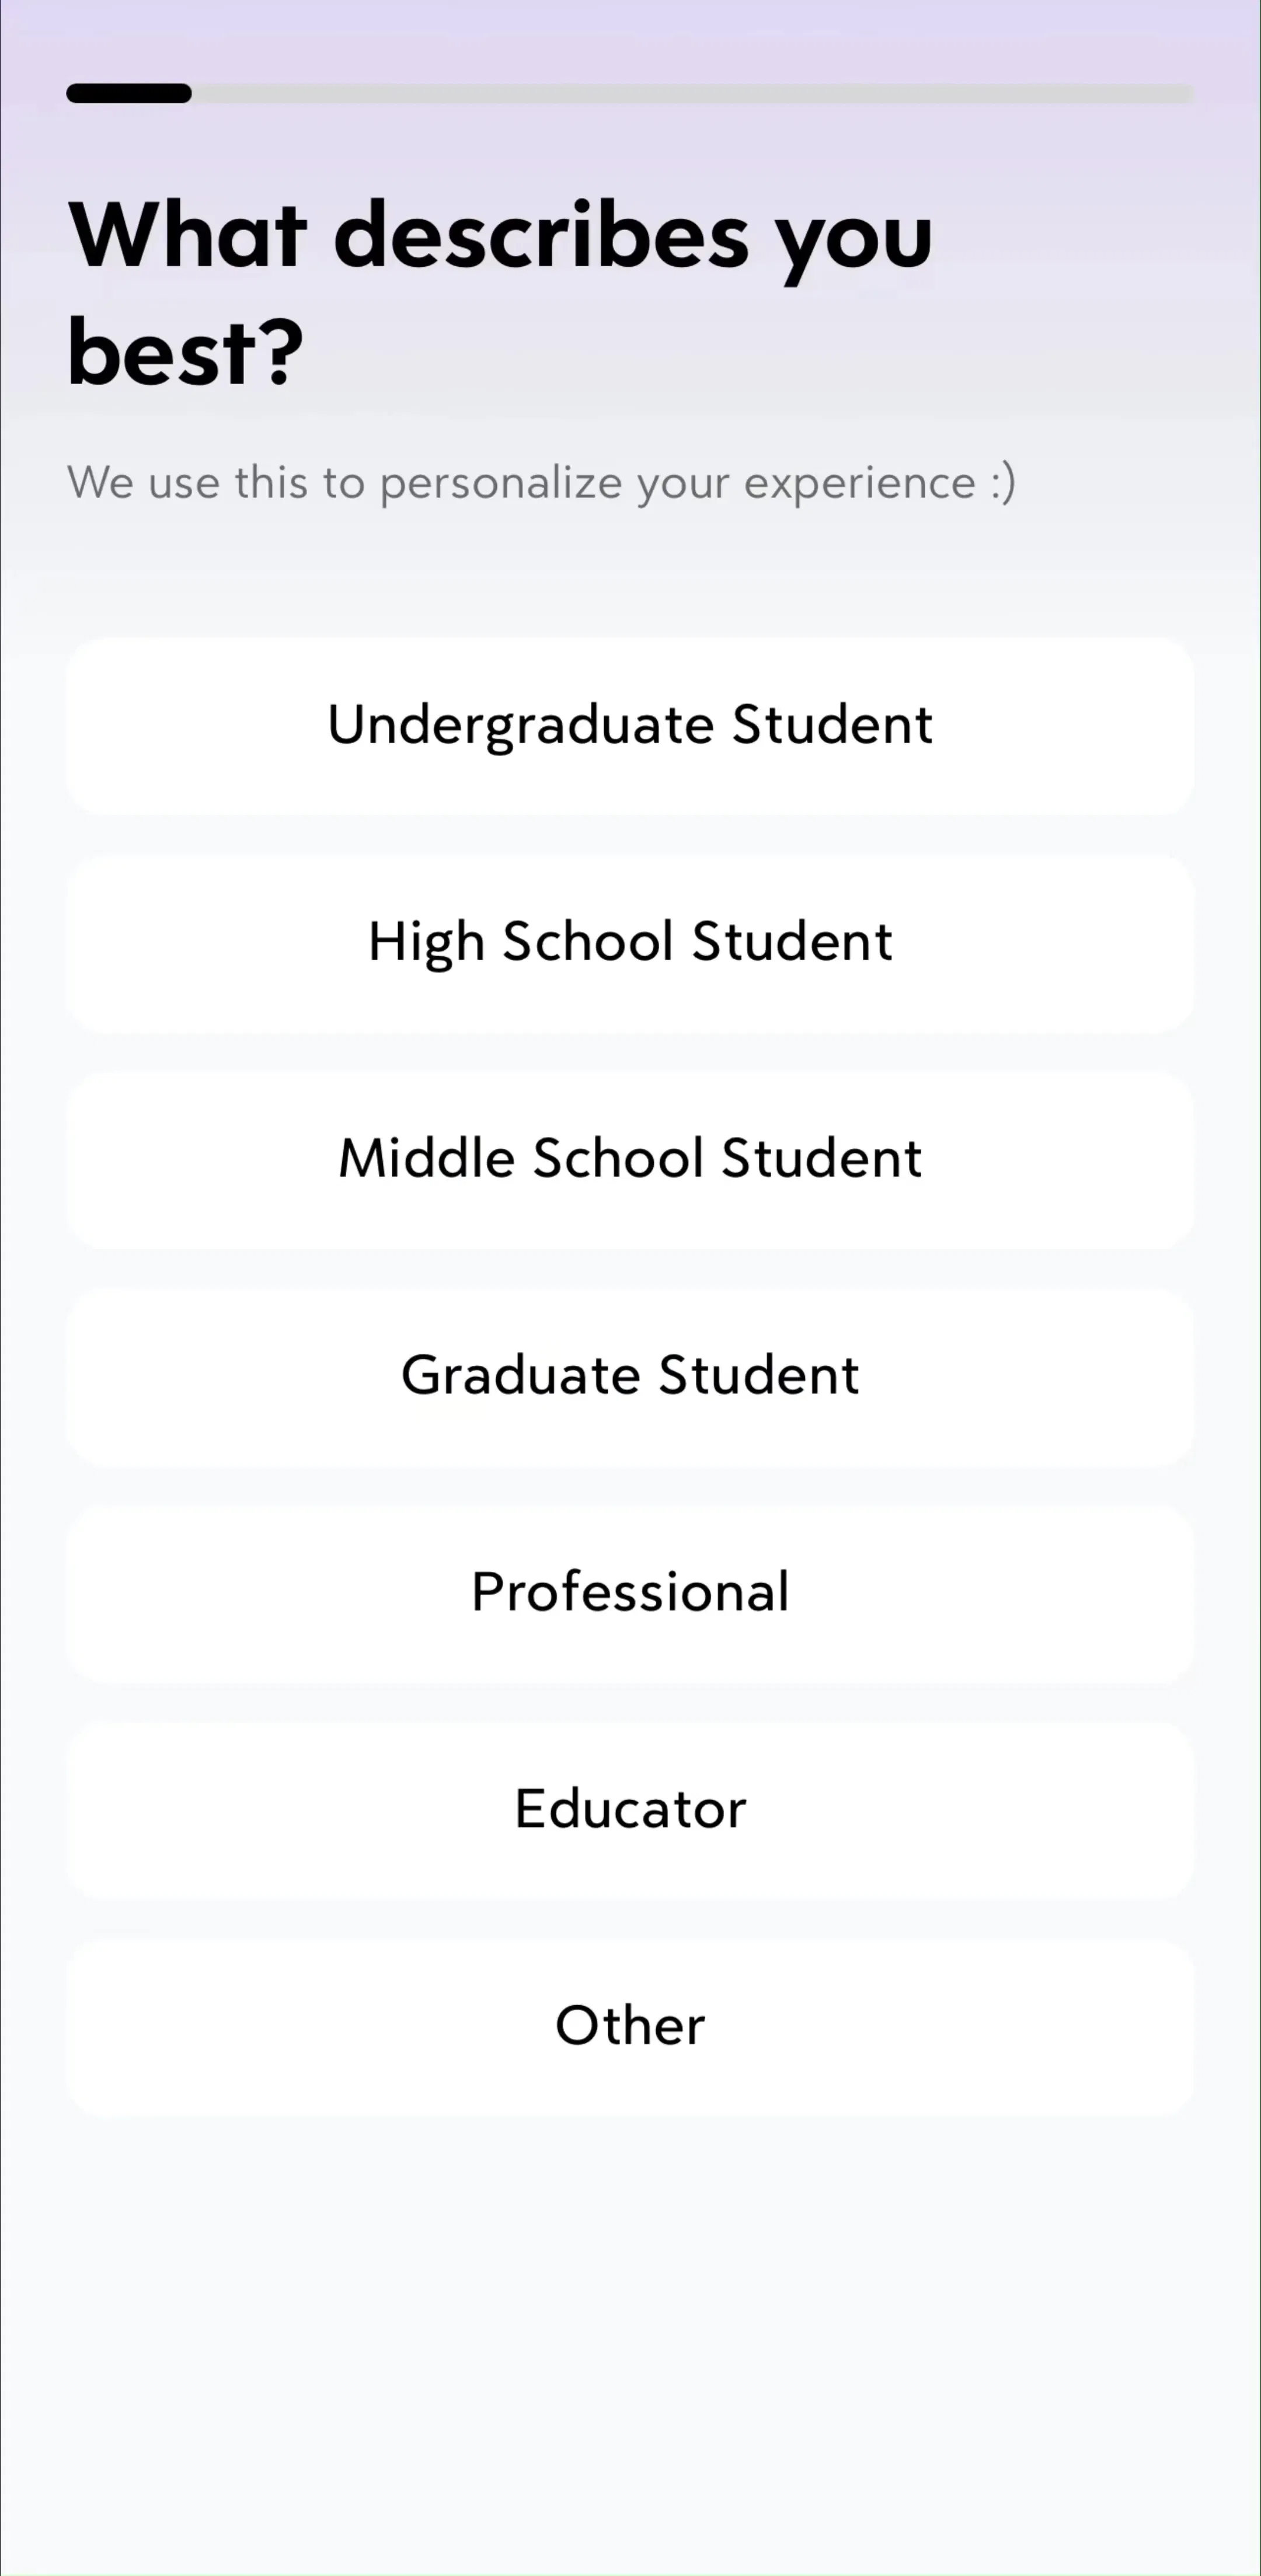1261x2576 pixels.
Task: Pick the Middle School Student option
Action: tap(630, 1160)
